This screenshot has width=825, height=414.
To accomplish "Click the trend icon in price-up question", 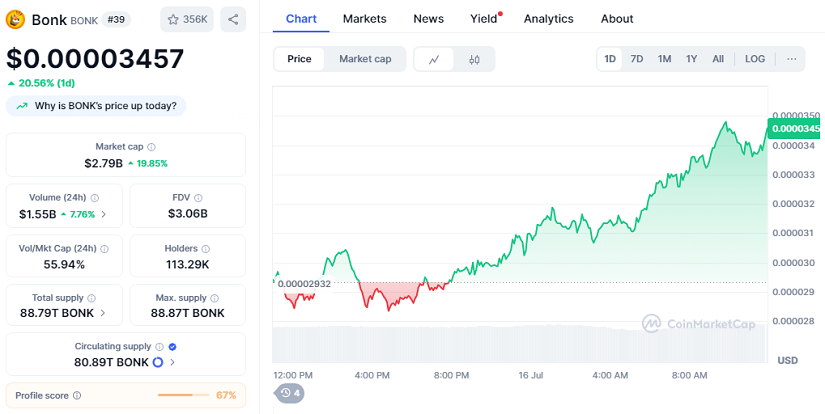I will [22, 106].
